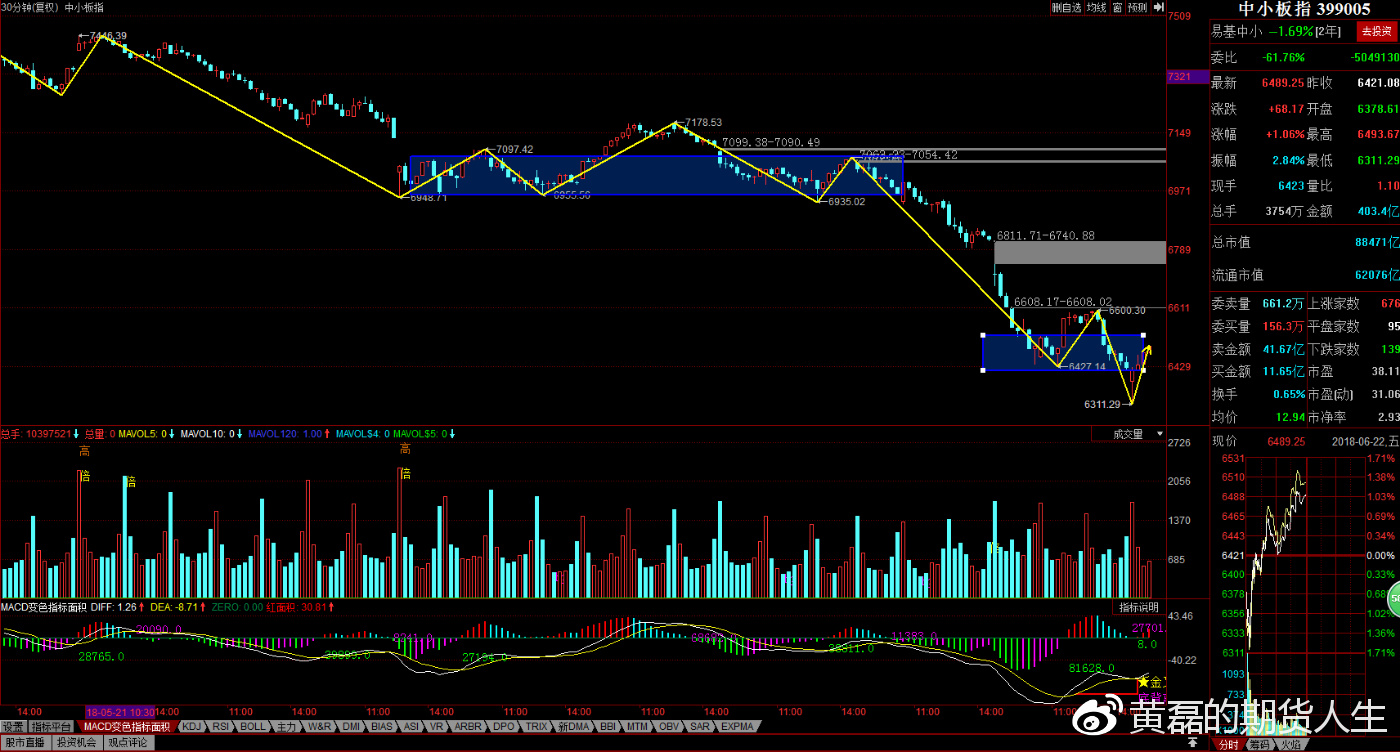Toggle the 均线 moving average display
The height and width of the screenshot is (752, 1400).
(x=1097, y=8)
